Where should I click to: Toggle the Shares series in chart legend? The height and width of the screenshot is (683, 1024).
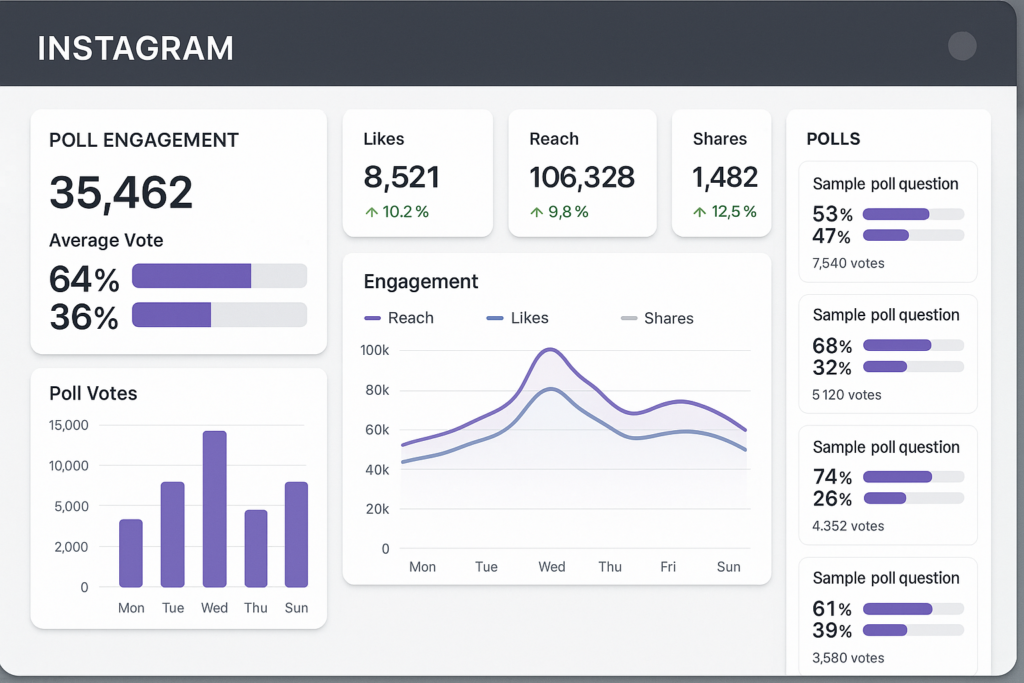coord(657,318)
